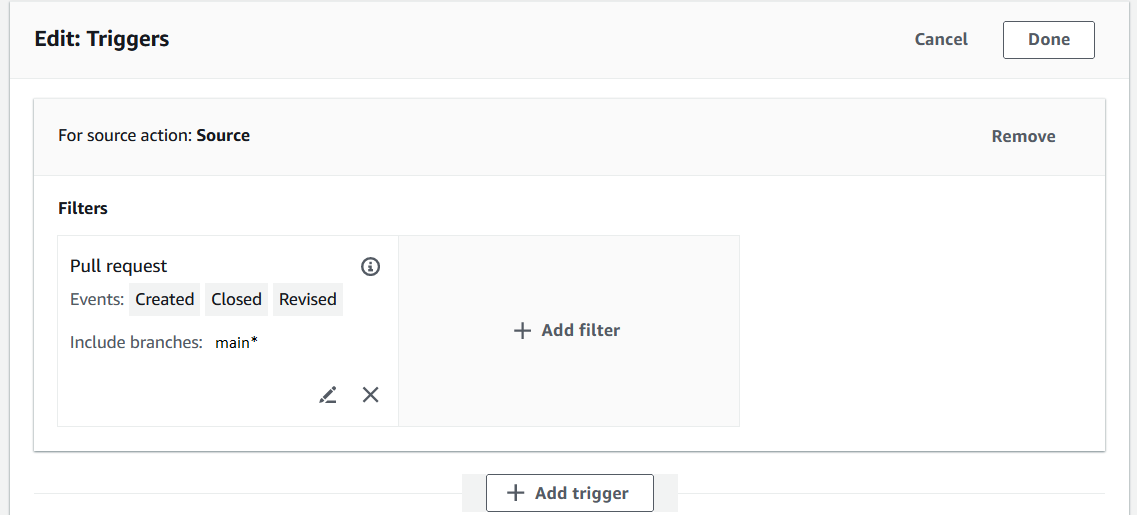The image size is (1137, 515).
Task: Click the plus icon next to Add filter
Action: tap(521, 330)
